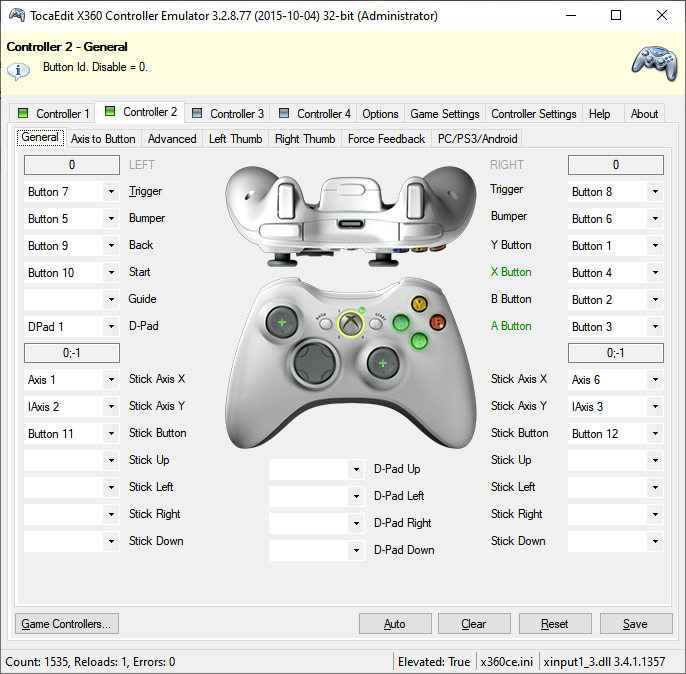Click the Xbox Guide button on the controller image

[x=350, y=324]
